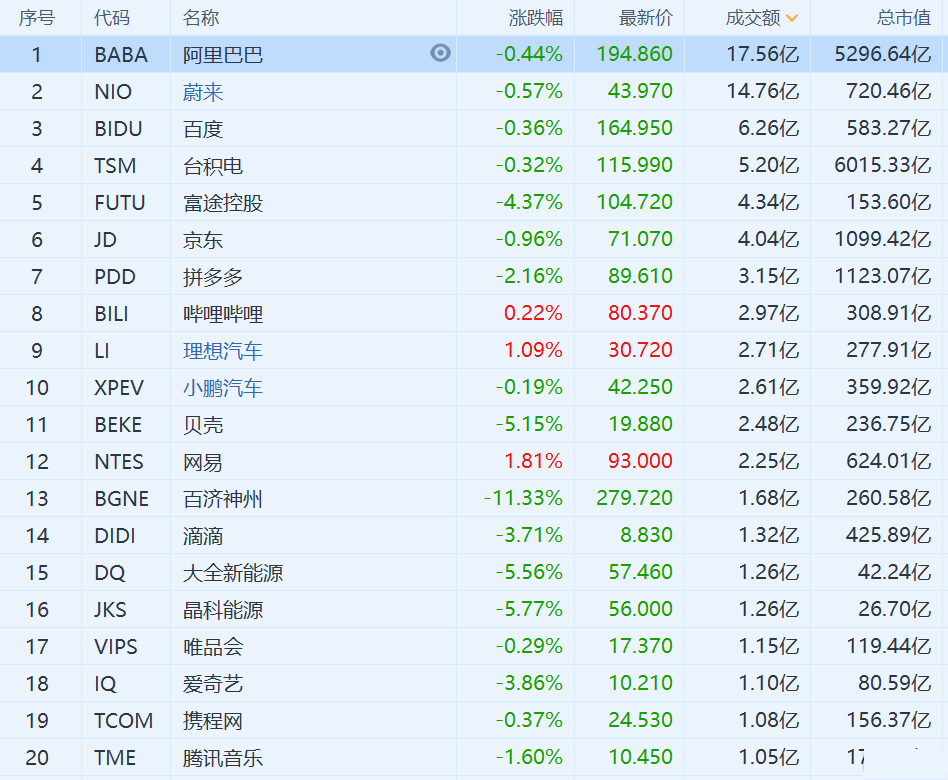Open the 小鹏汽车 stock link
The height and width of the screenshot is (780, 948).
coord(223,388)
